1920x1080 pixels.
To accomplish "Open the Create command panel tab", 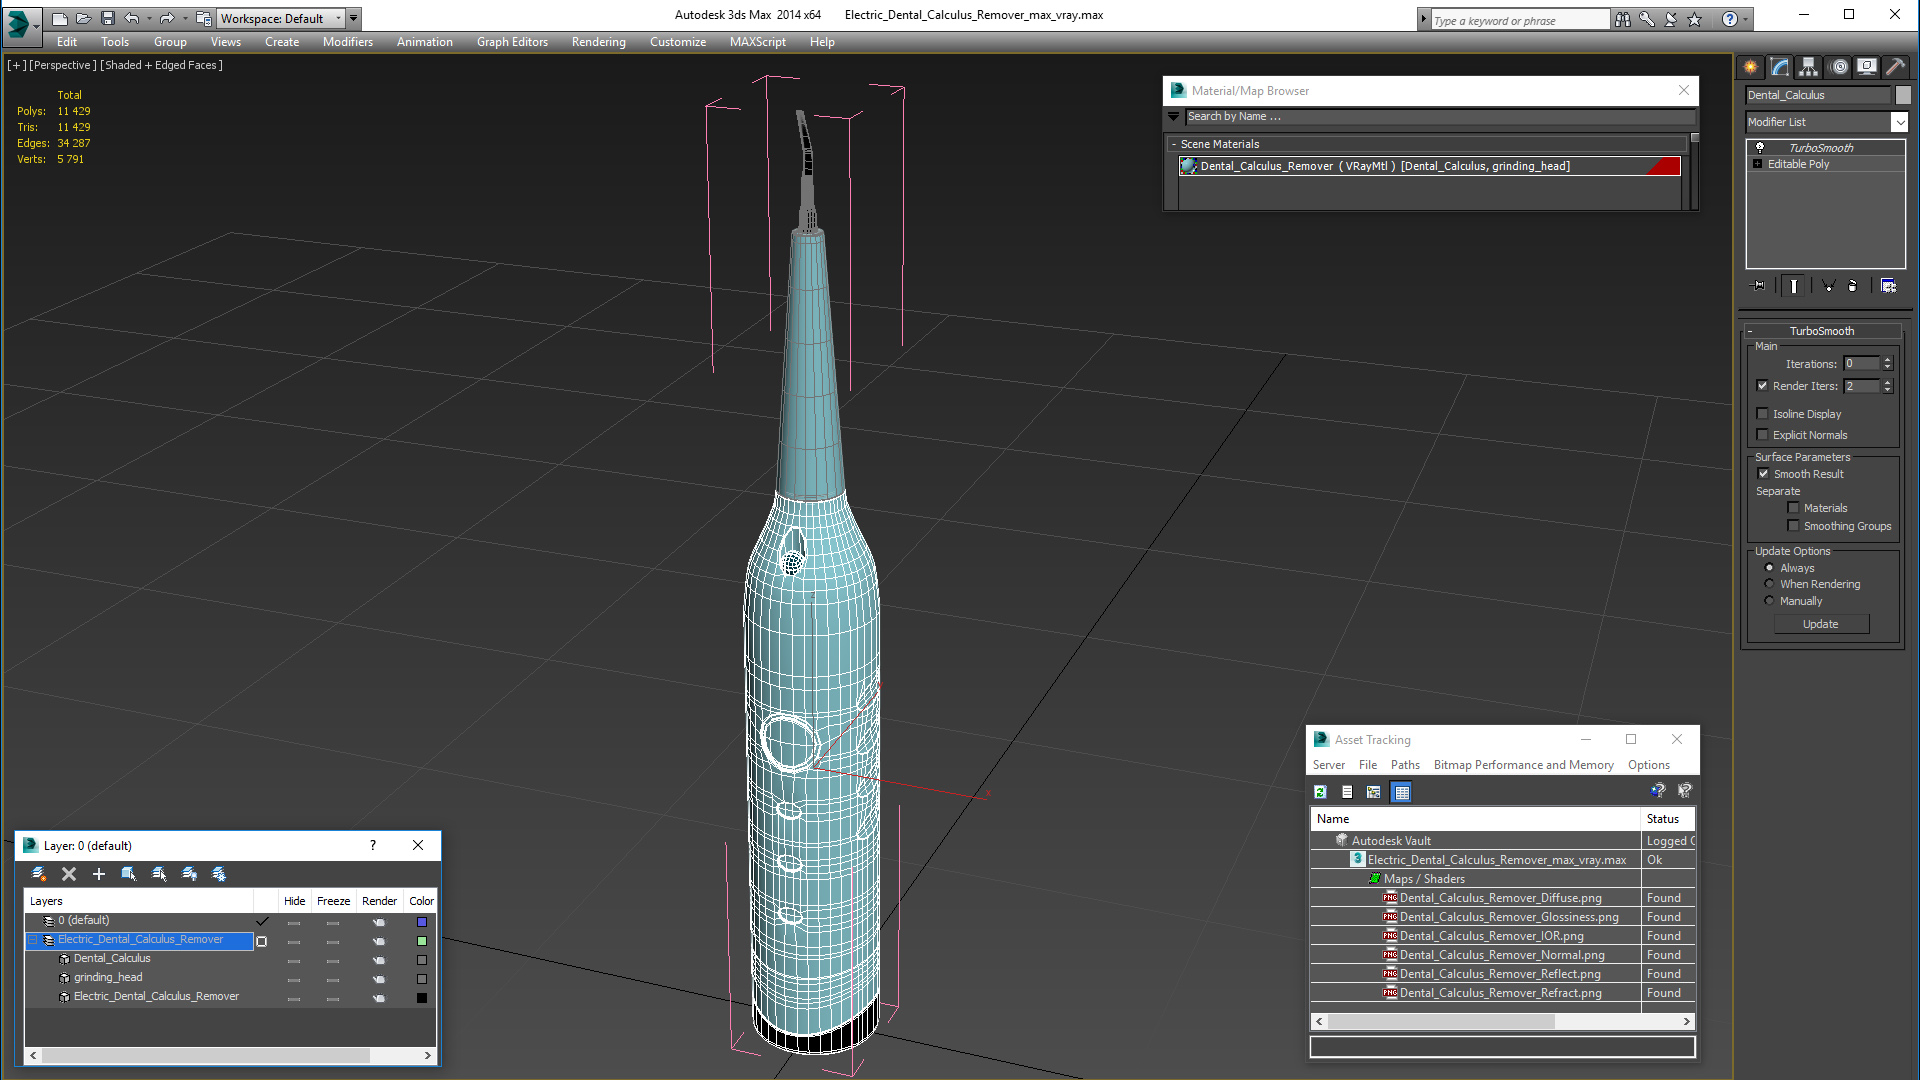I will click(1751, 67).
